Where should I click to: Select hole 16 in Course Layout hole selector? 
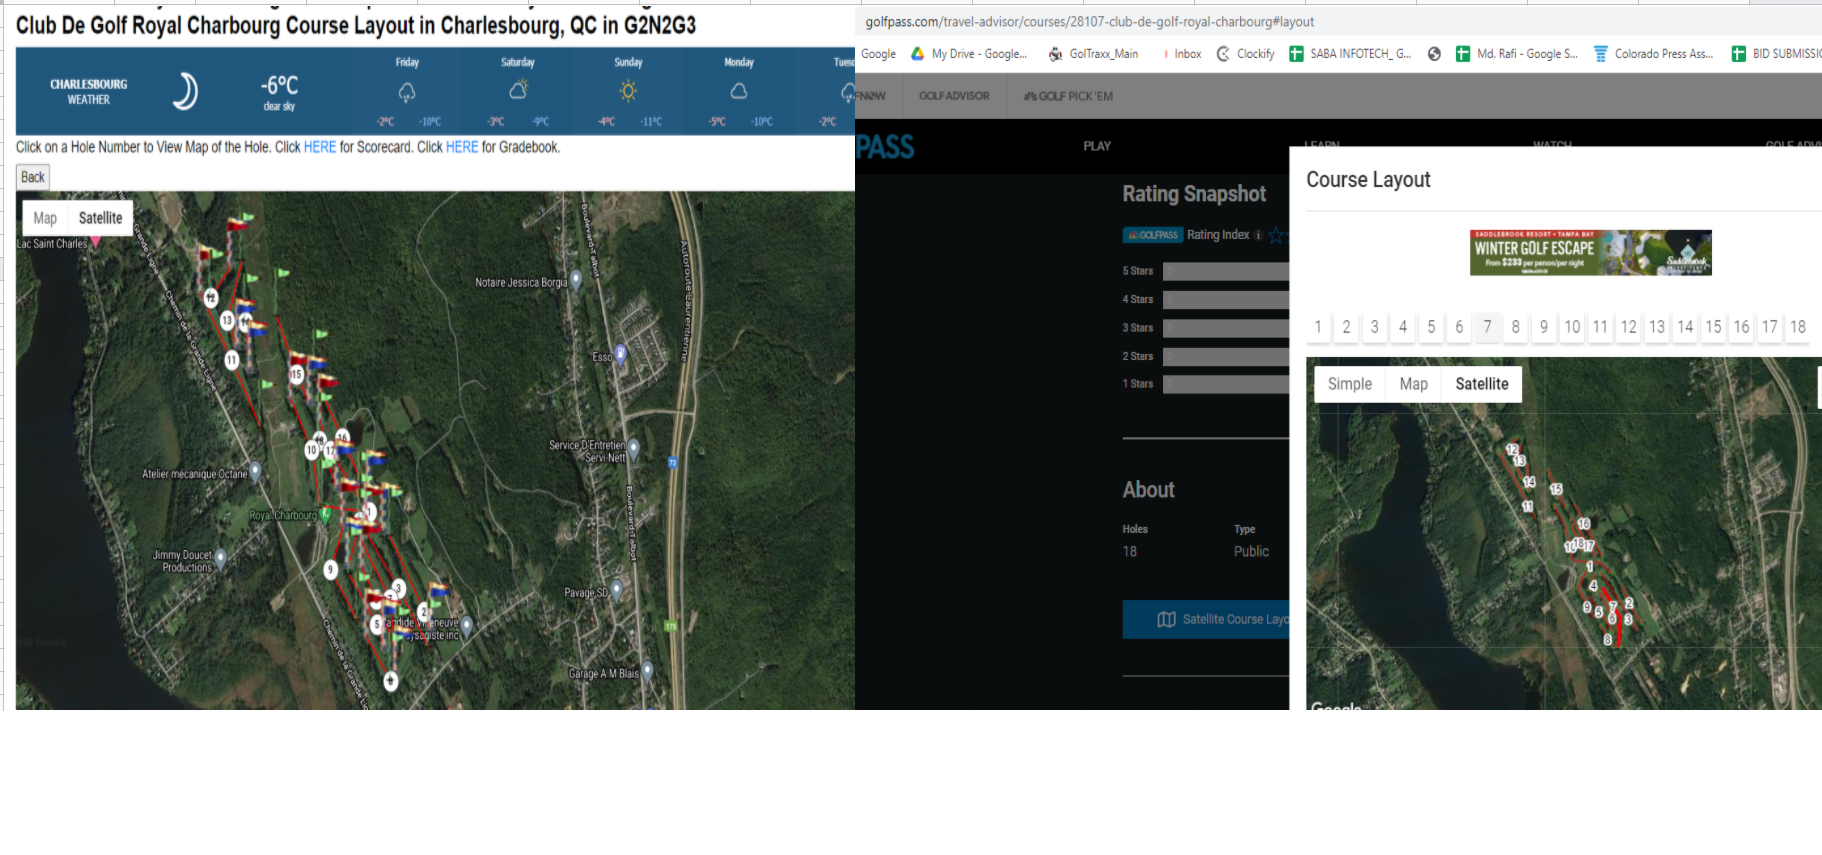tap(1741, 327)
